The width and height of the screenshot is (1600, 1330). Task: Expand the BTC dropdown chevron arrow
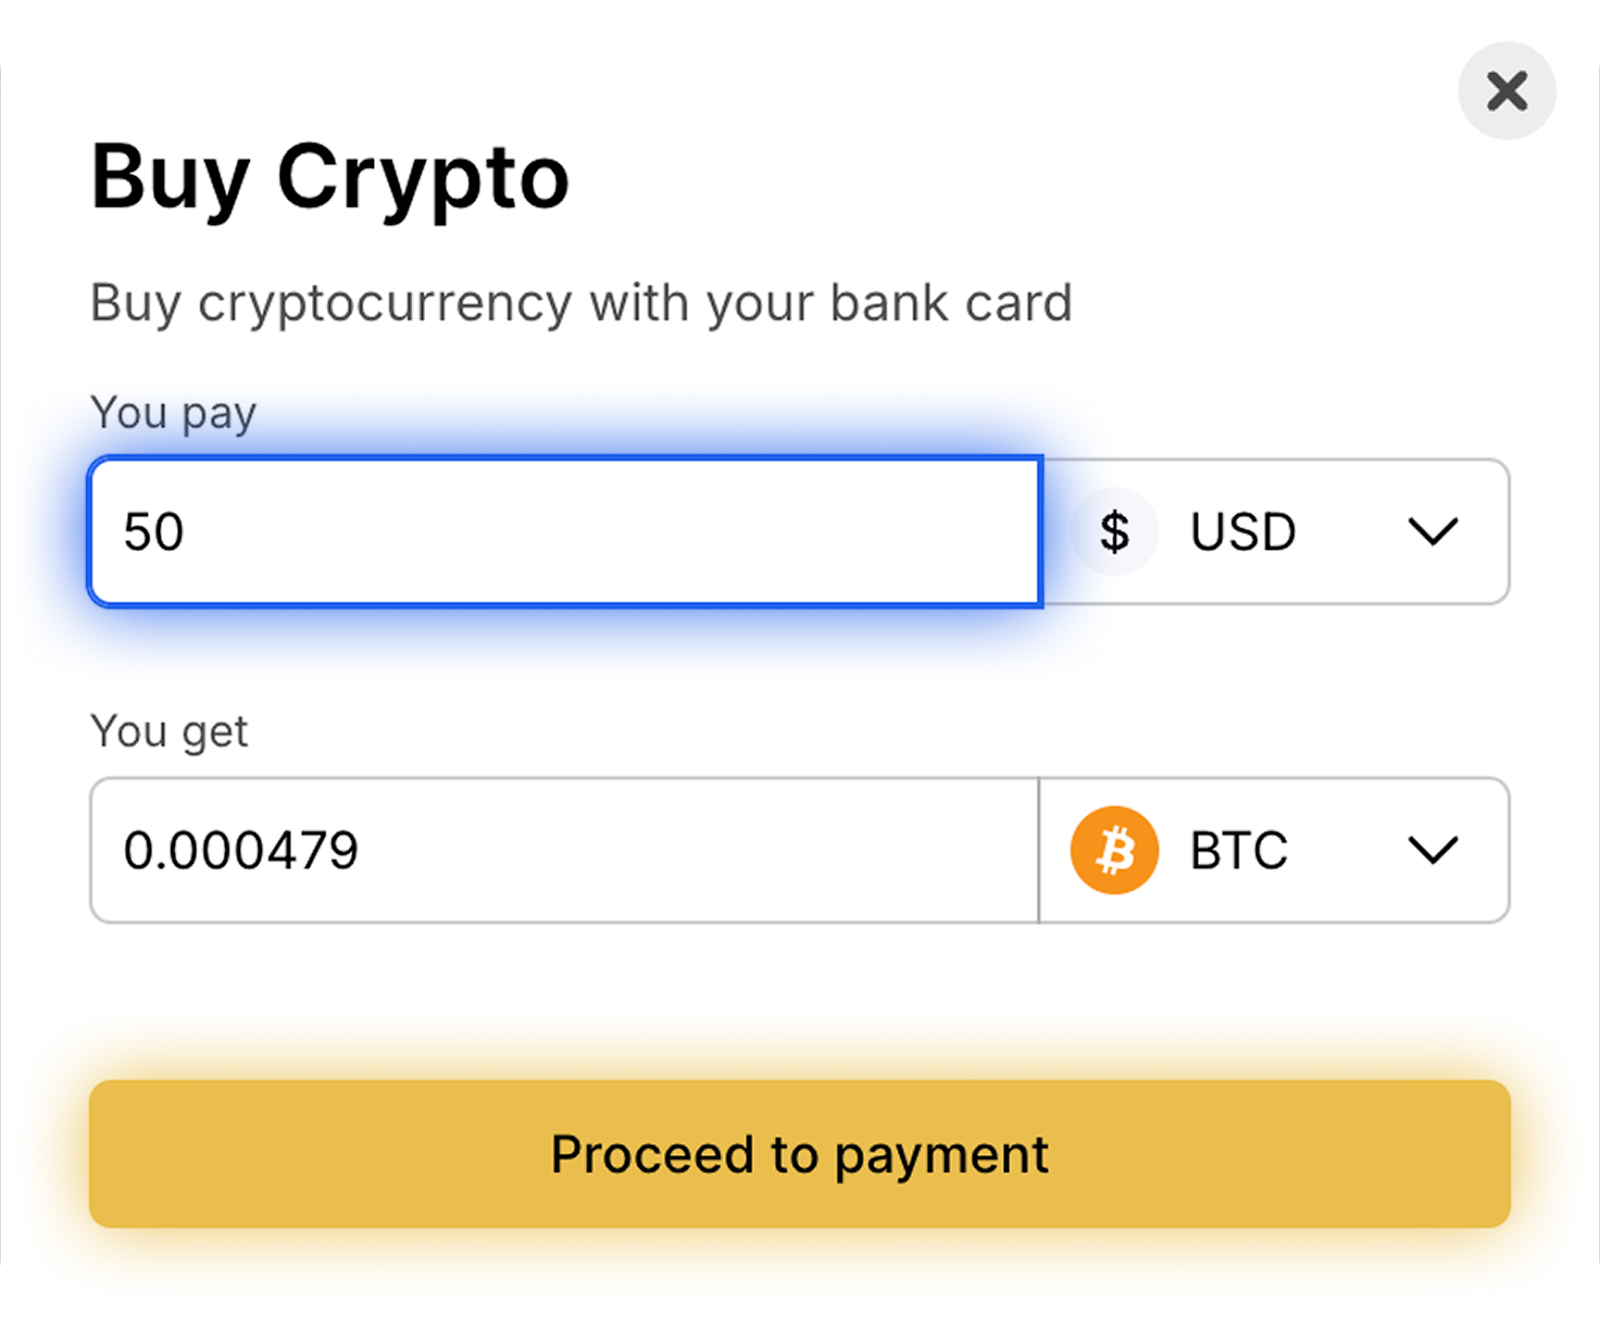coord(1432,850)
